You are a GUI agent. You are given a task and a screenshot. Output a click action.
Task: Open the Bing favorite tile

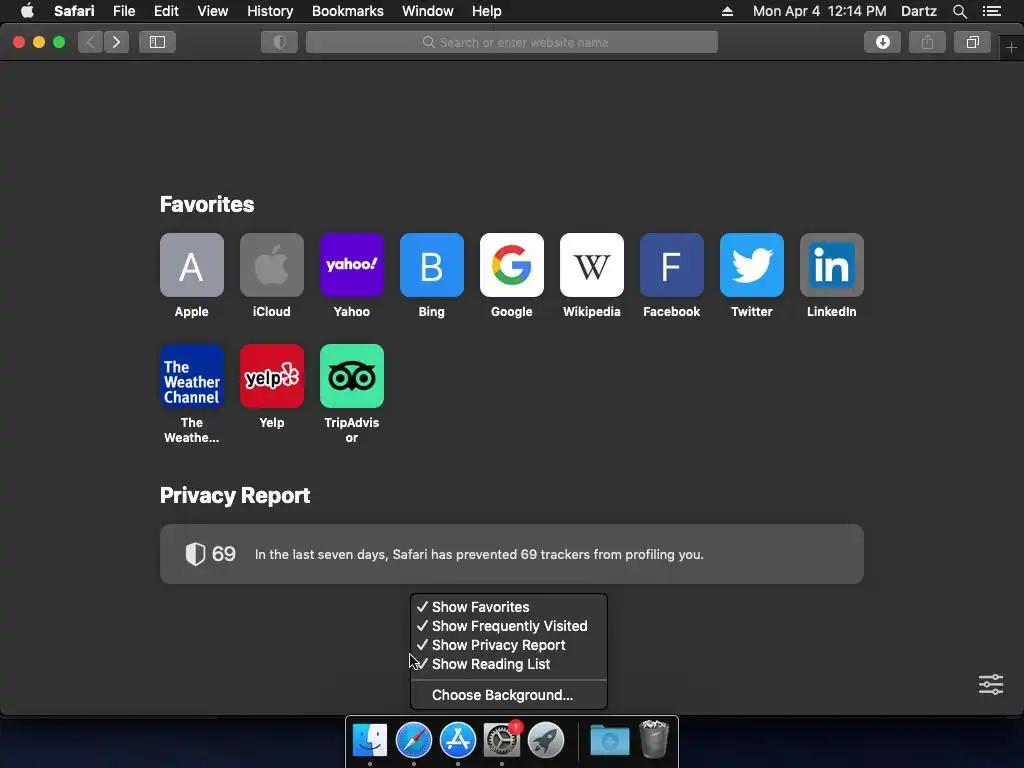432,265
